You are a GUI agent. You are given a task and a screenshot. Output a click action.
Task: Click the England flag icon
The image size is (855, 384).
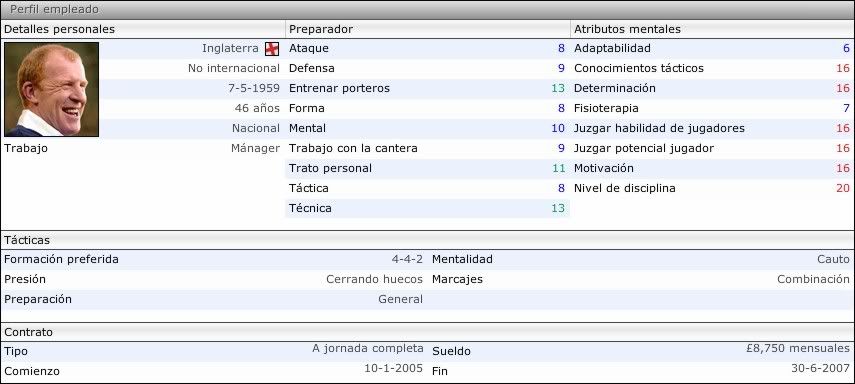[272, 49]
